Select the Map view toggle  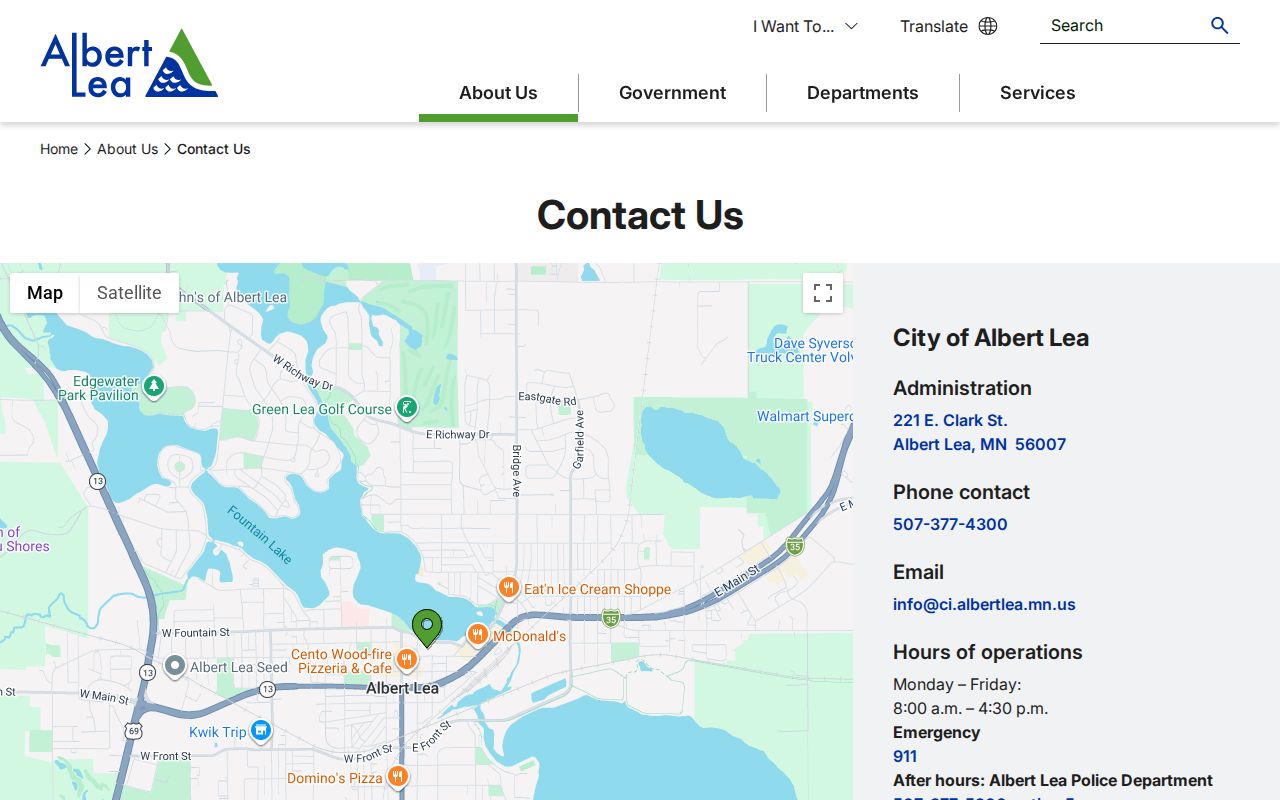click(x=45, y=293)
